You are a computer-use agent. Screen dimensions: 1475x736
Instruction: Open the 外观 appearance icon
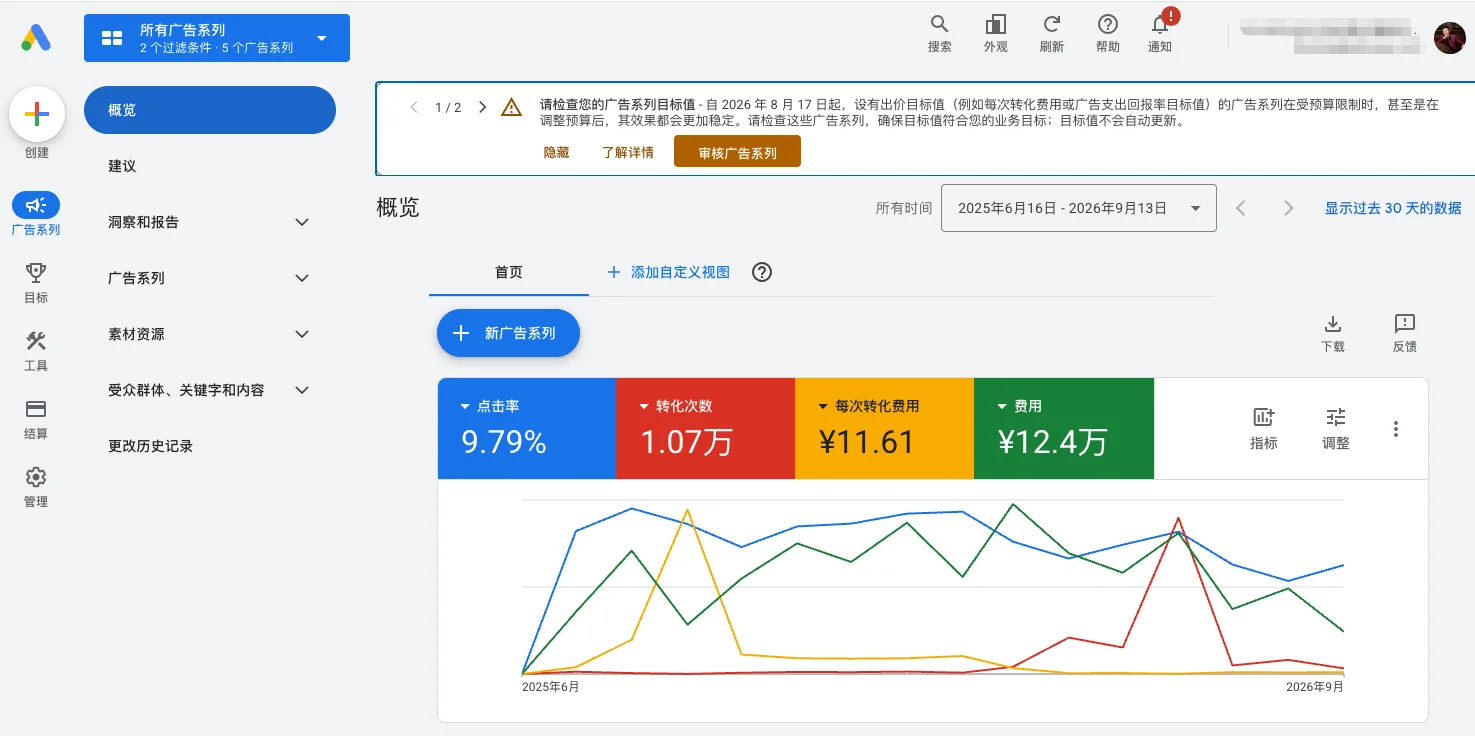995,25
